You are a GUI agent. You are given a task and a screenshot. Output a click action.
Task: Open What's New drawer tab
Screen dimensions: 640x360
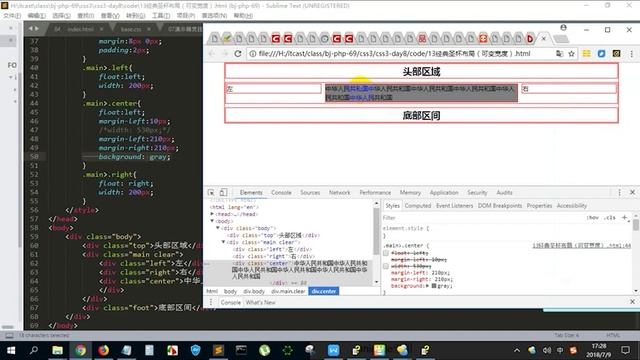point(260,302)
